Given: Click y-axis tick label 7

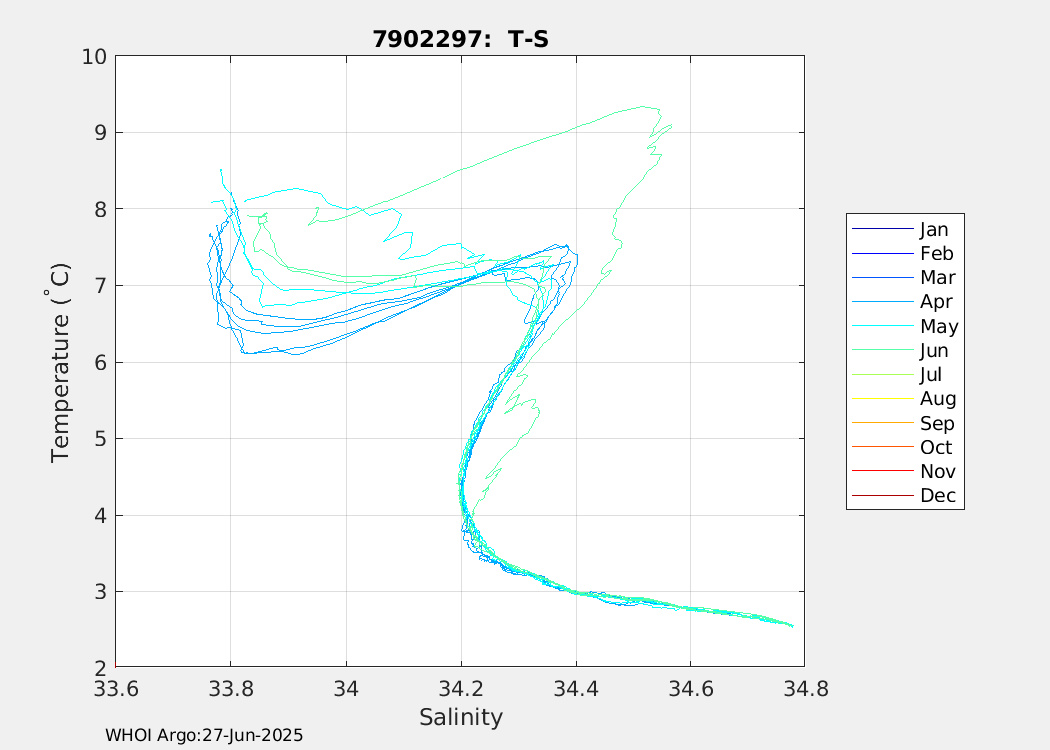Looking at the screenshot, I should pos(100,286).
